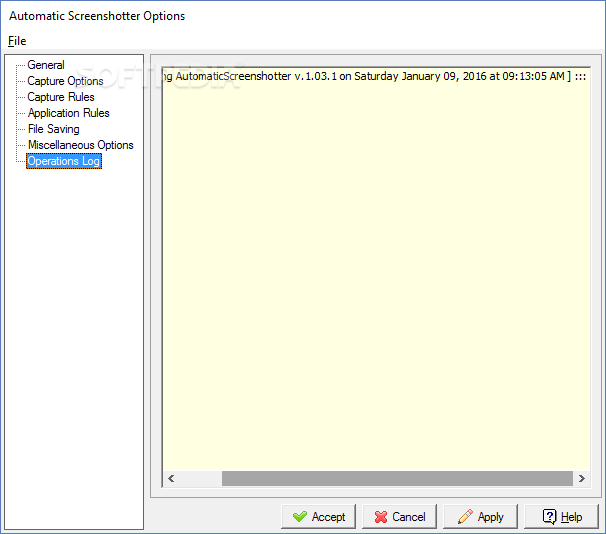Click the question mark Help icon
Screen dimensions: 606x534
549,517
